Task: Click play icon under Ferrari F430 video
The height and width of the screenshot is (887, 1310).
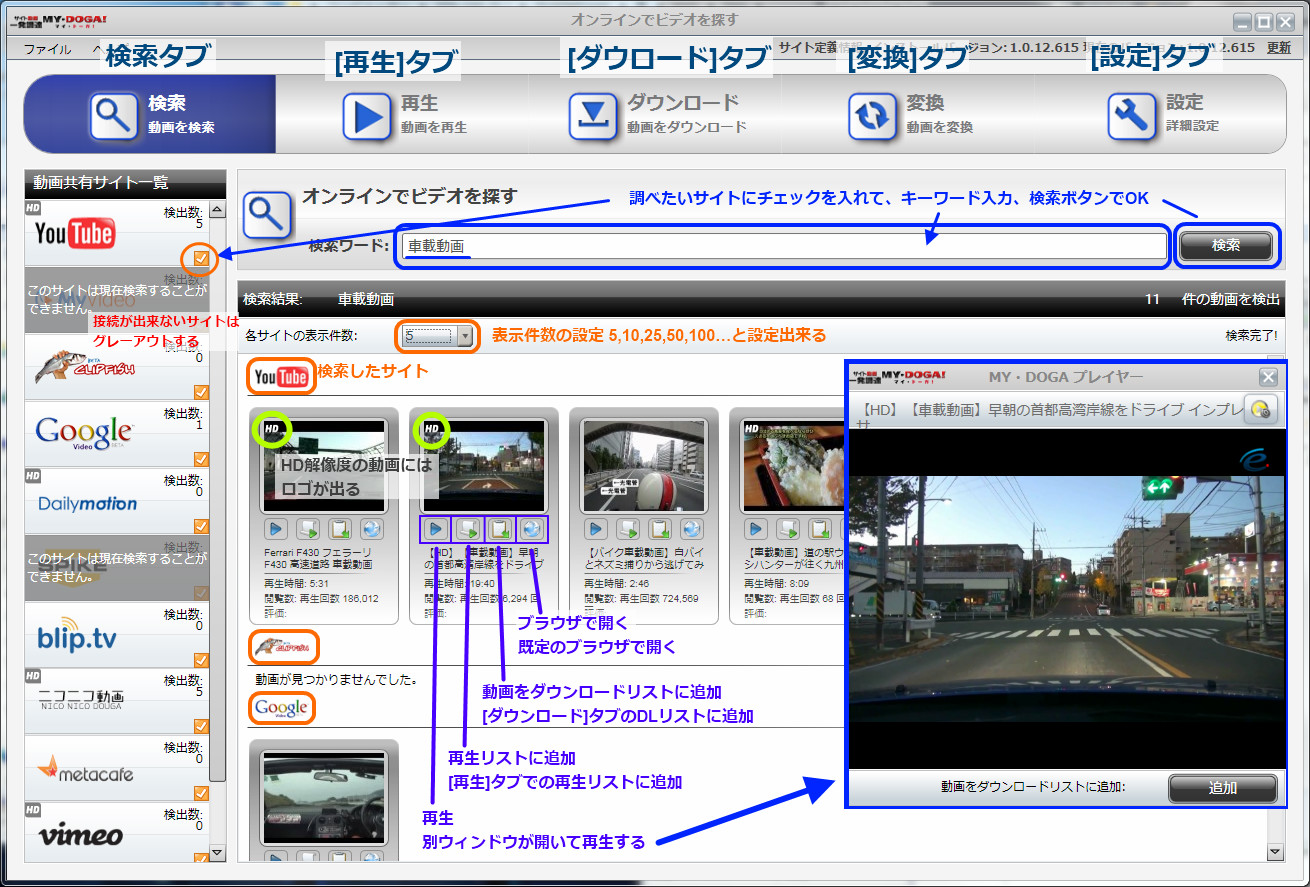Action: click(277, 529)
